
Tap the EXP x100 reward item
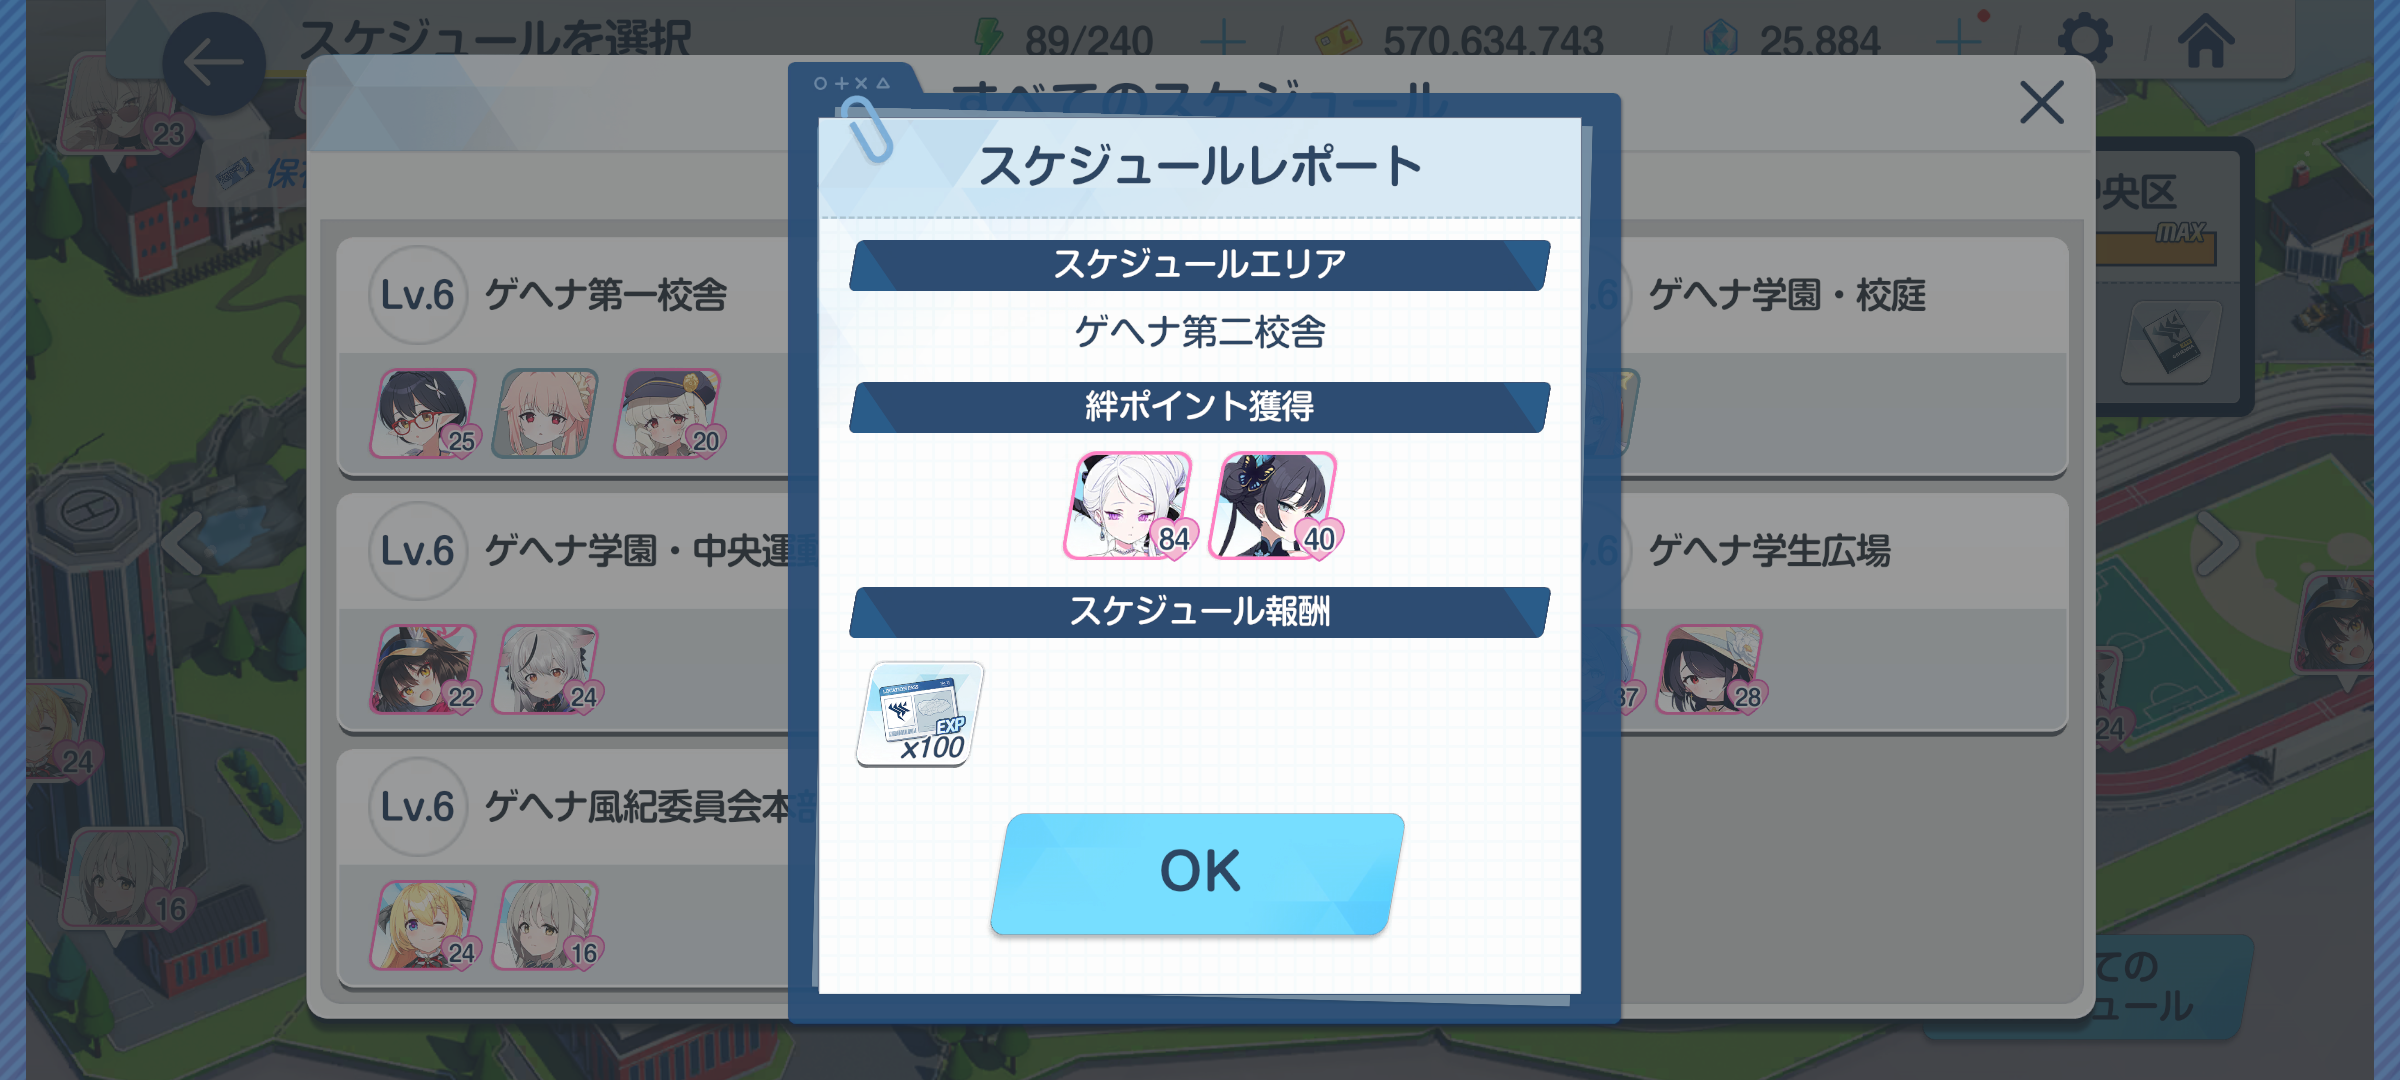920,714
